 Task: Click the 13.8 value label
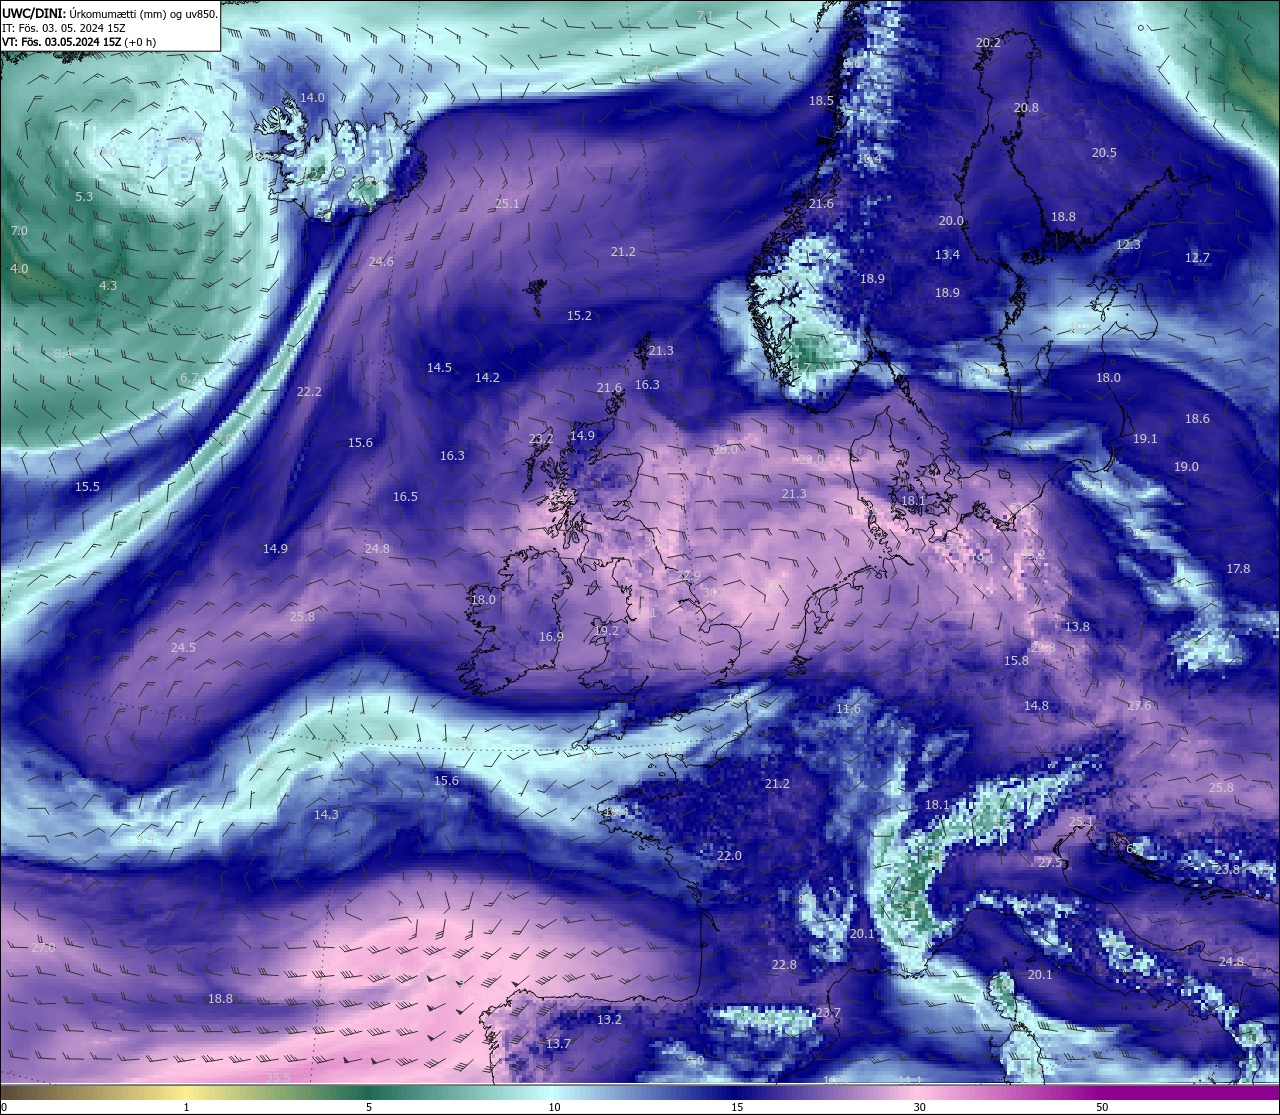click(1077, 627)
